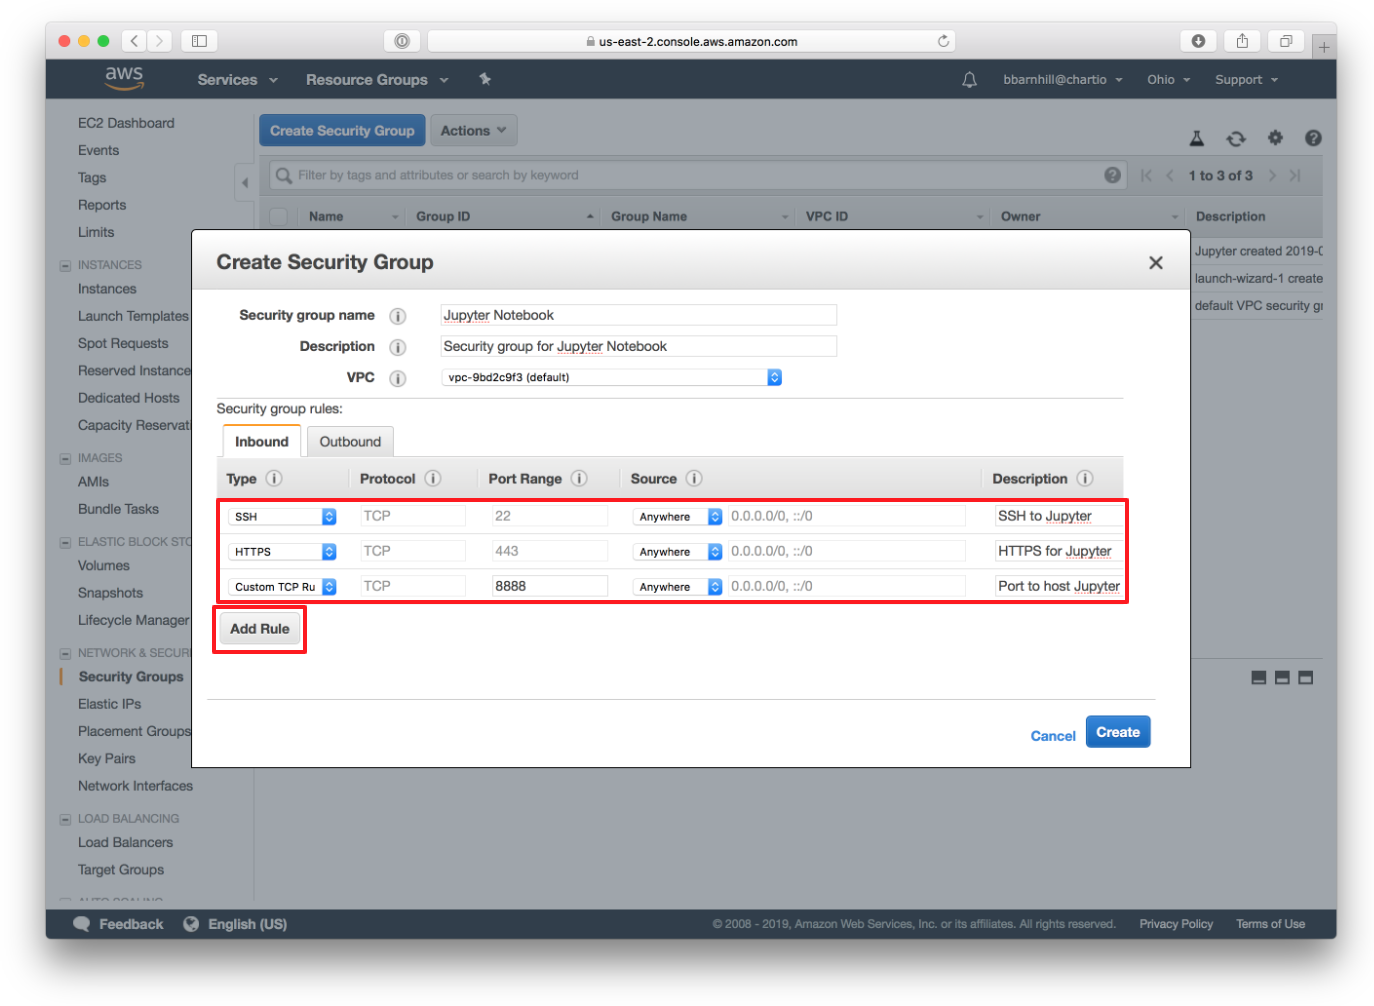The width and height of the screenshot is (1374, 1006).
Task: Switch to the Outbound tab
Action: [x=350, y=442]
